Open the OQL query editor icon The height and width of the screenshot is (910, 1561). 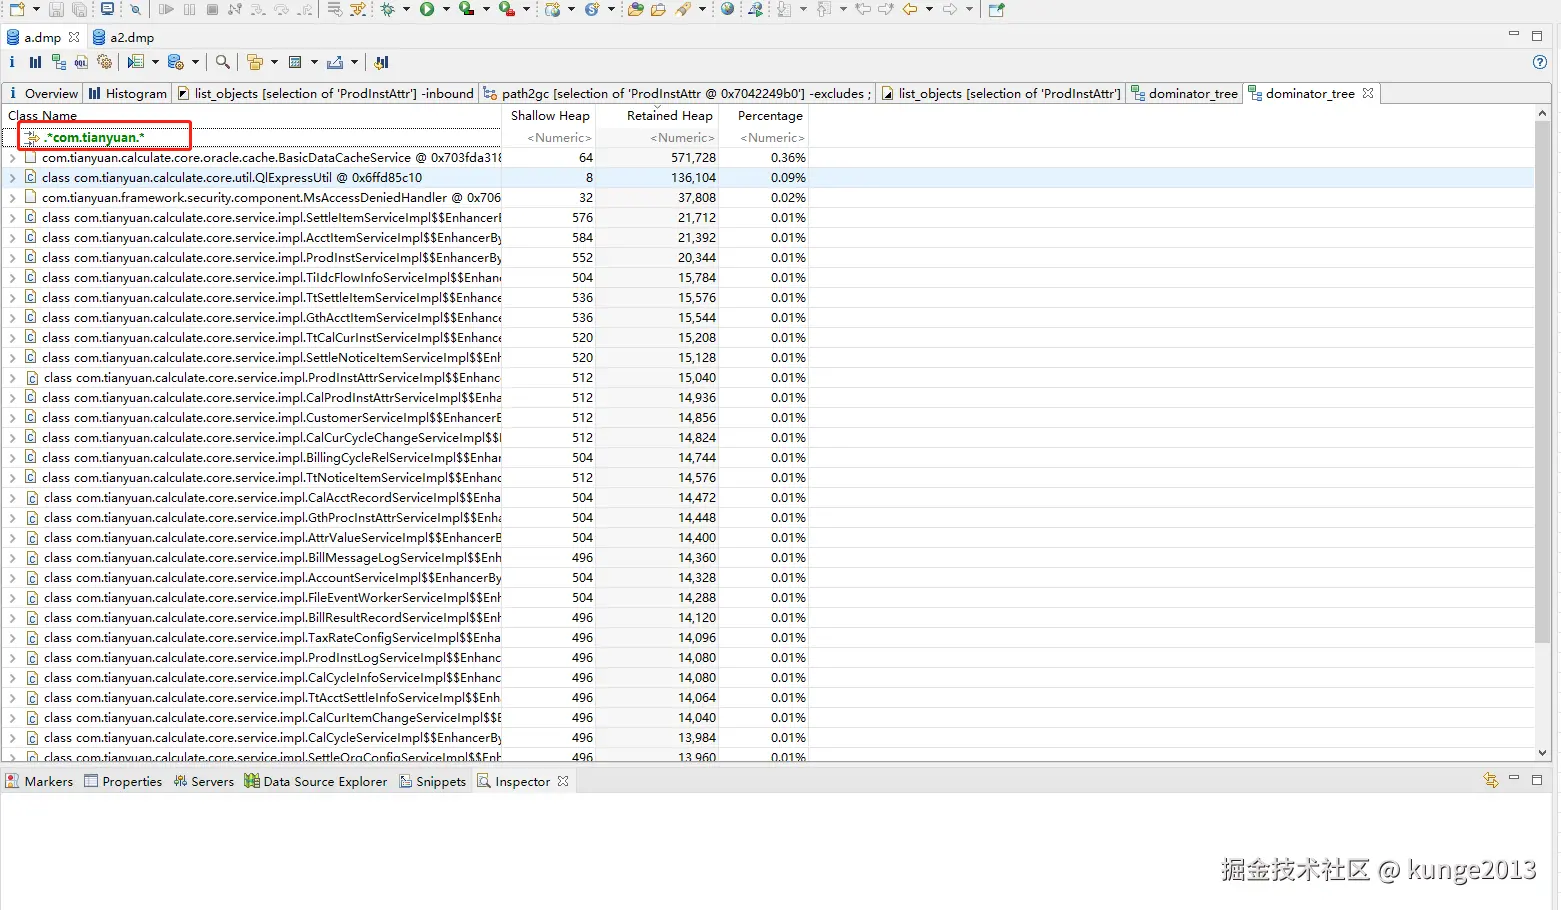click(x=81, y=62)
